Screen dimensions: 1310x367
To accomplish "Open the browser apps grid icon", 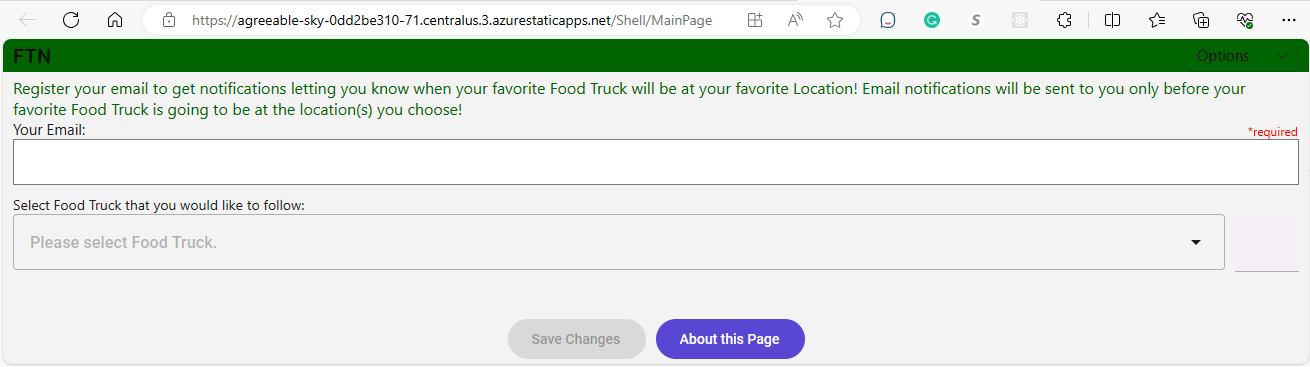I will click(x=755, y=20).
